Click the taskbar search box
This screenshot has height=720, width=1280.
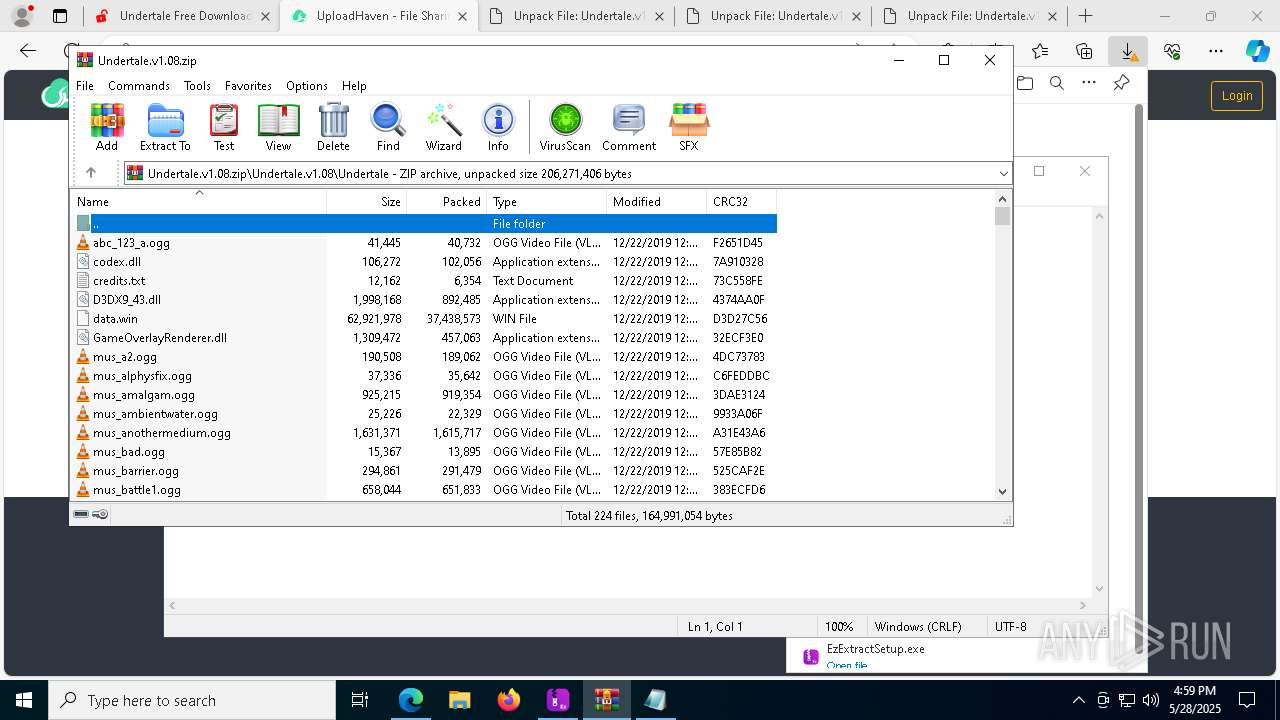pyautogui.click(x=191, y=700)
